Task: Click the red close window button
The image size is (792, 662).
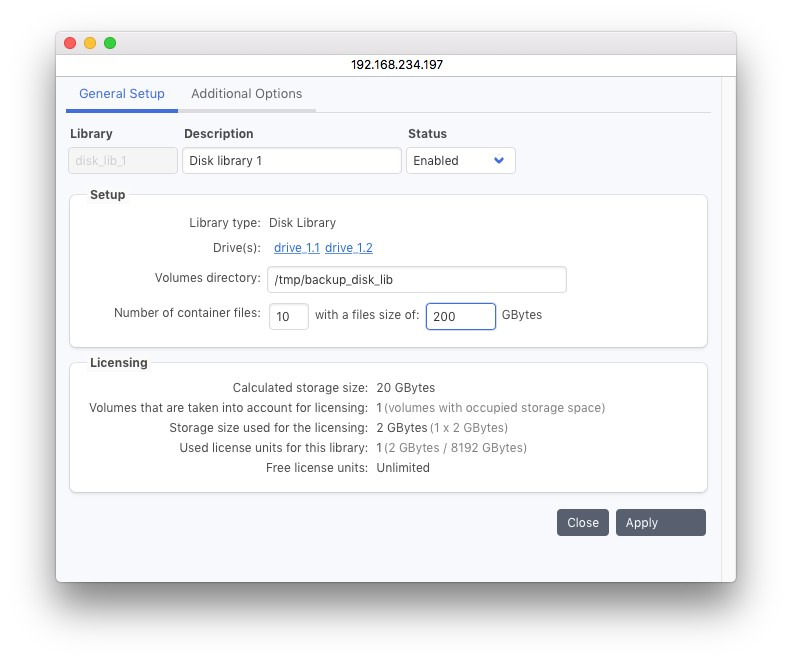Action: 70,43
